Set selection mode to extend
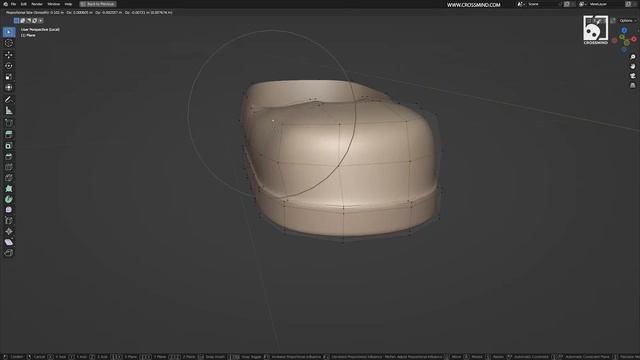This screenshot has width=640, height=360. tap(22, 20)
